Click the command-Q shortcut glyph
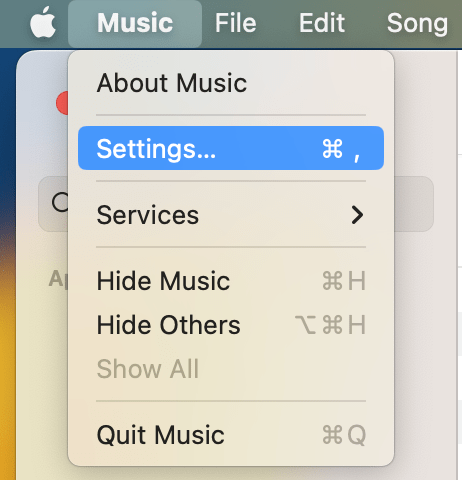Image resolution: width=462 pixels, height=480 pixels. point(344,435)
